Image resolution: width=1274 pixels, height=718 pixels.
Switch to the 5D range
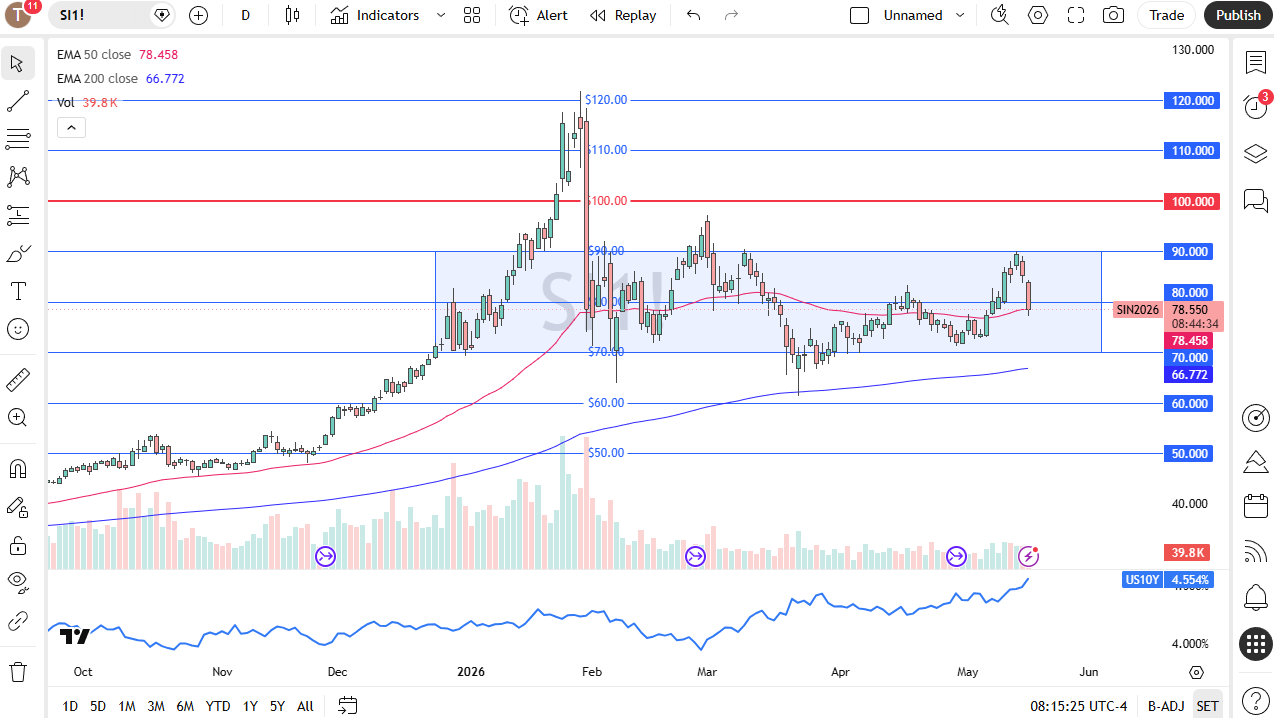click(x=98, y=706)
